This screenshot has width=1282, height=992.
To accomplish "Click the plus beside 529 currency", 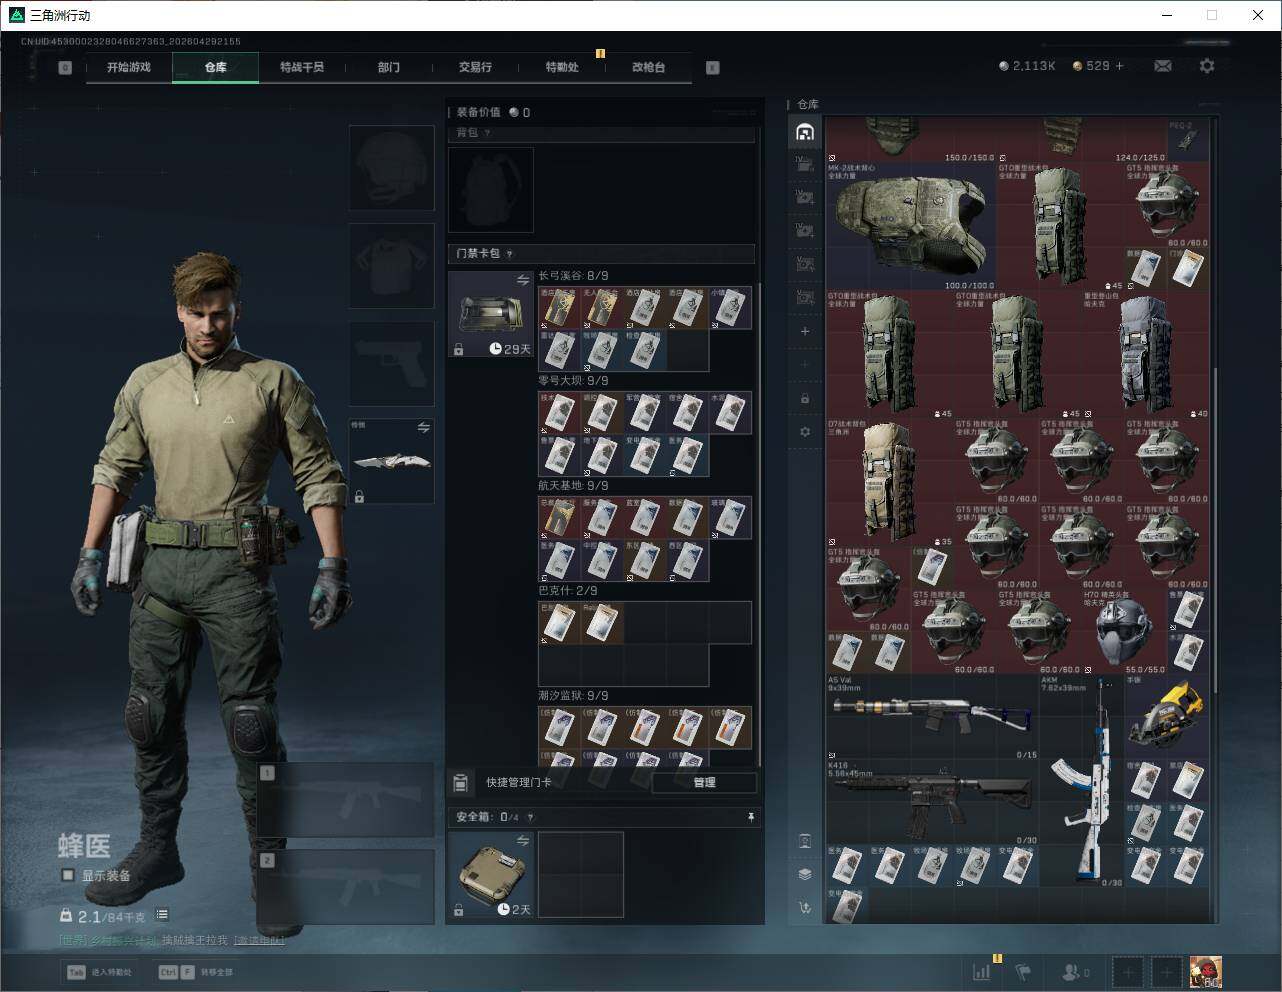I will (x=1119, y=66).
